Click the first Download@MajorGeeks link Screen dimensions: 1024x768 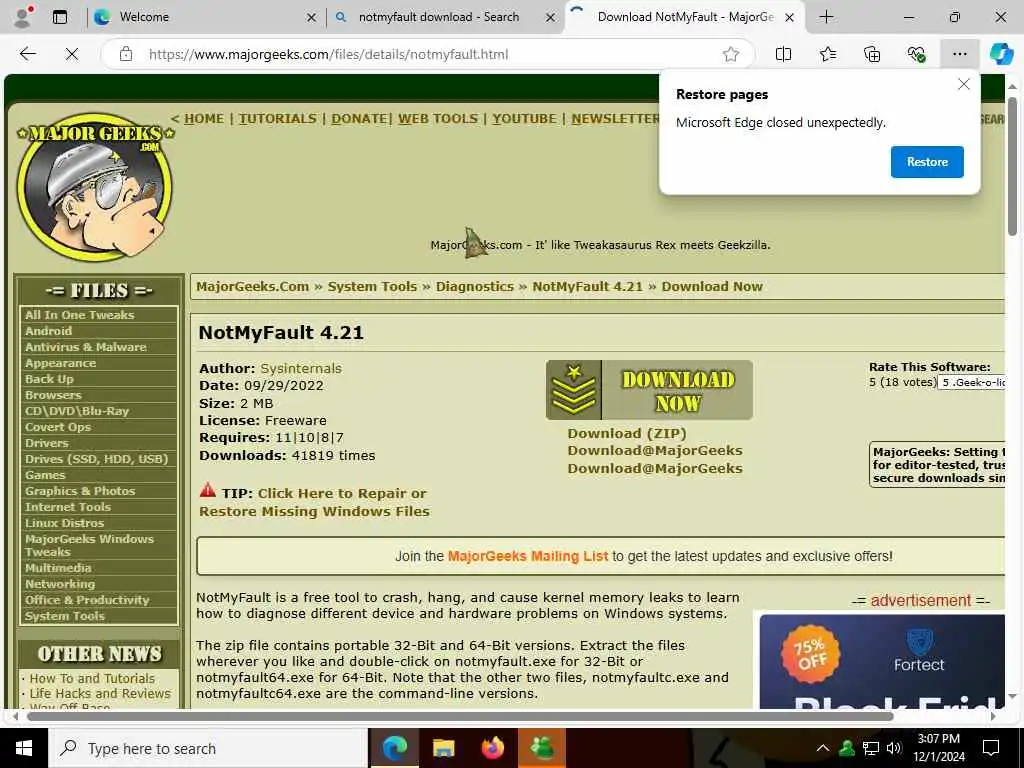coord(655,451)
